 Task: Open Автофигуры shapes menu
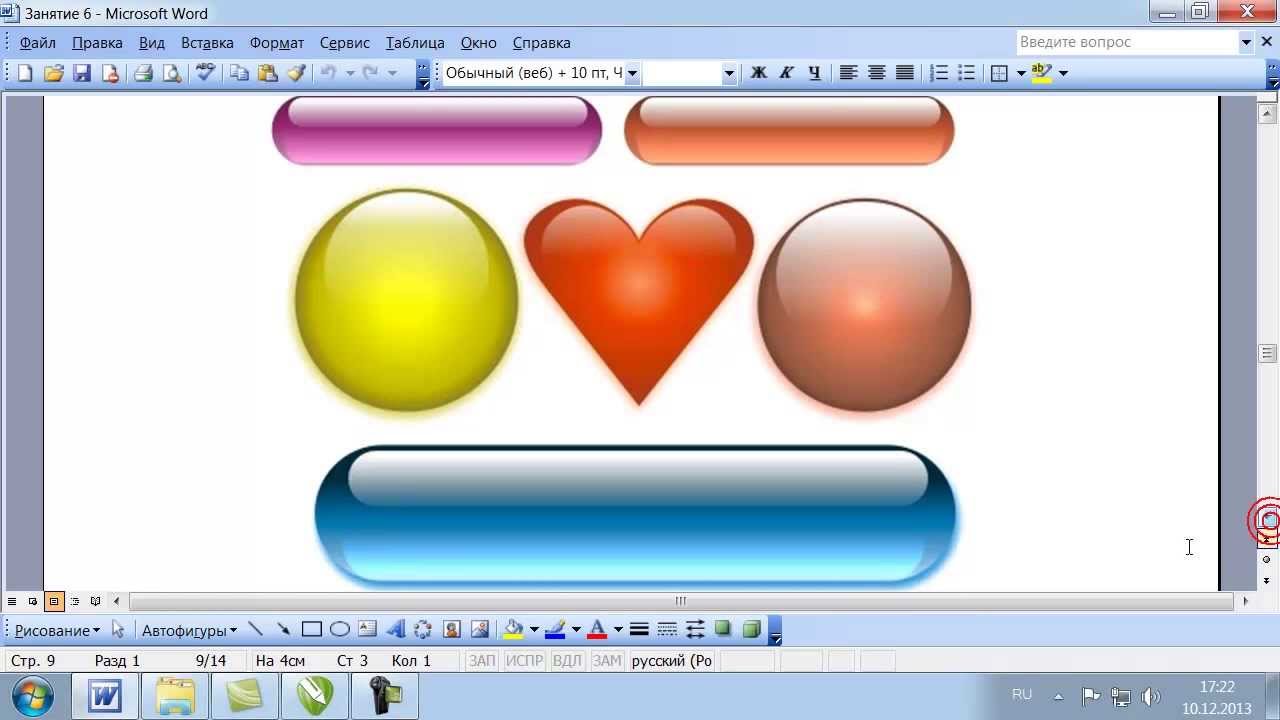(189, 630)
